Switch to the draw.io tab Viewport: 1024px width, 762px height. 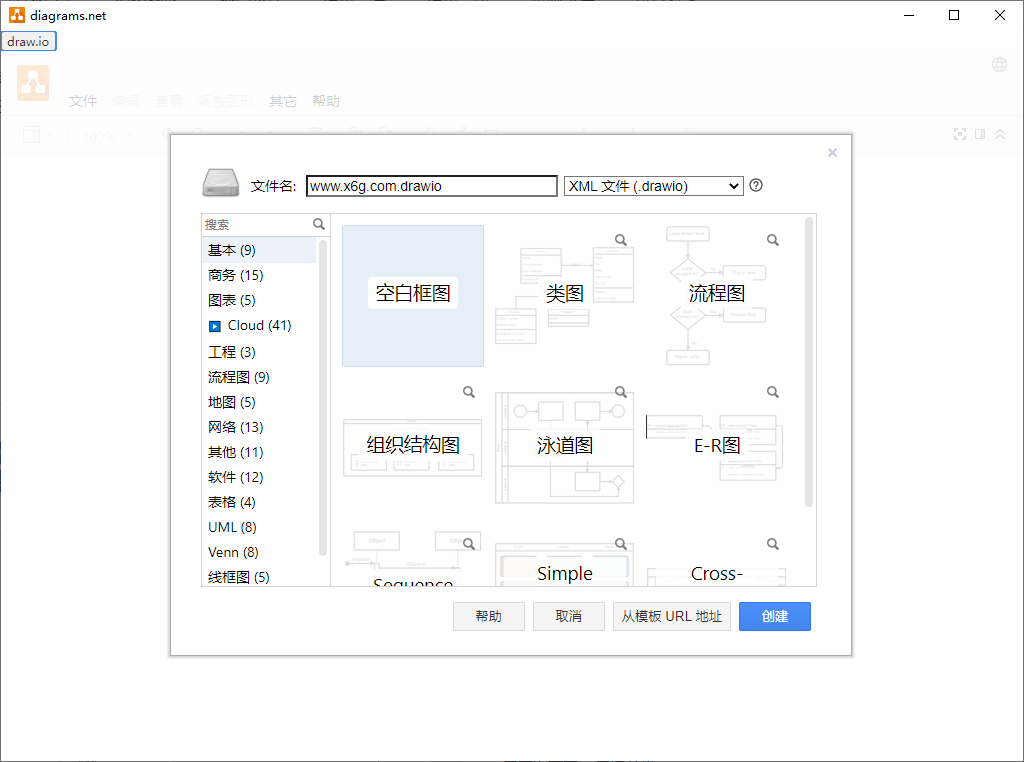[28, 41]
